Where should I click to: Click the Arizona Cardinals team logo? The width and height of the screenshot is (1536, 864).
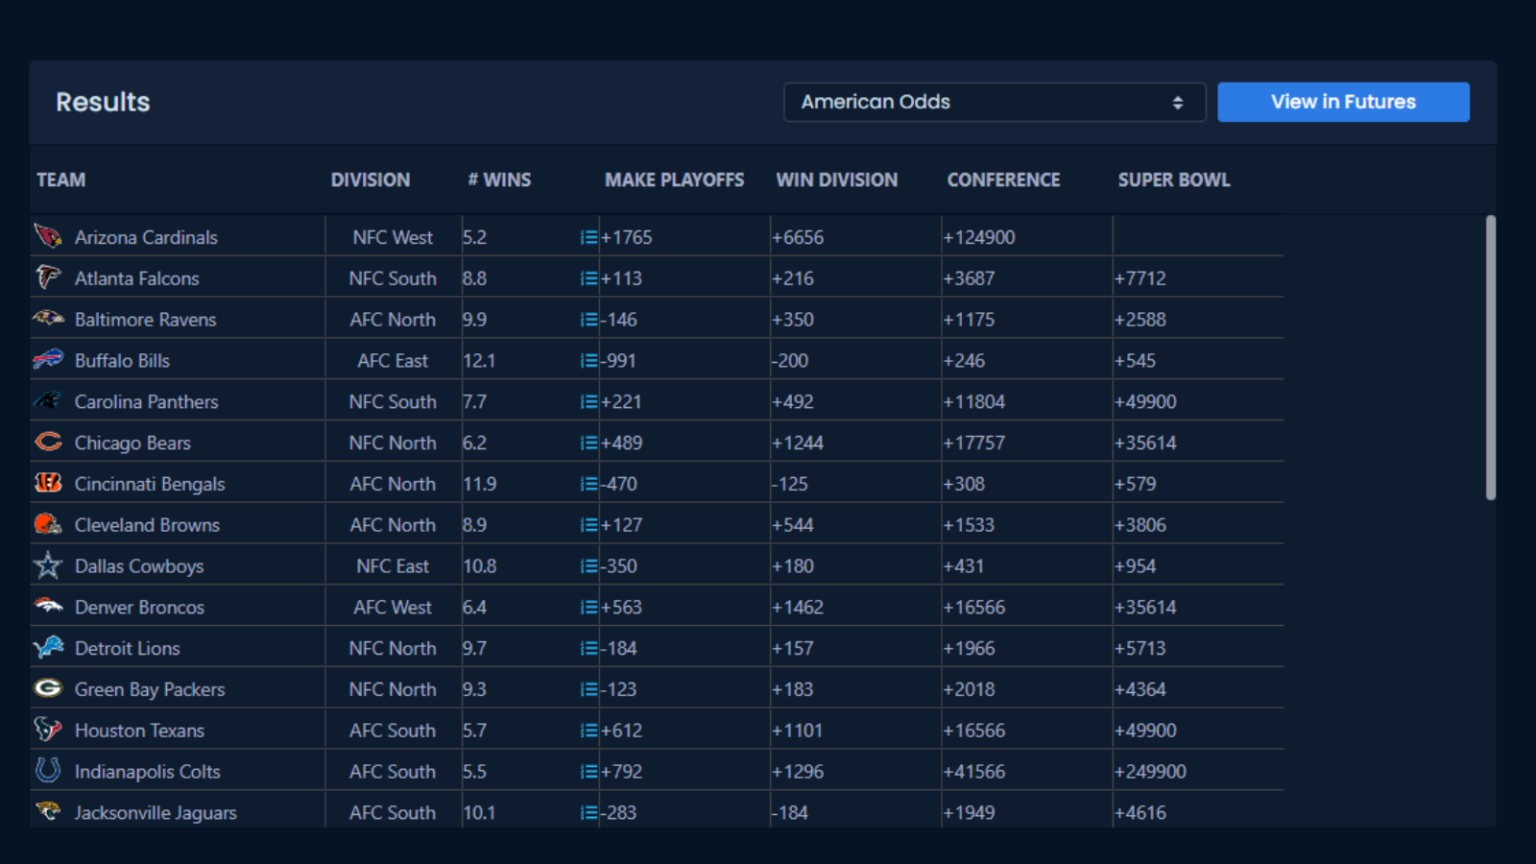[47, 237]
